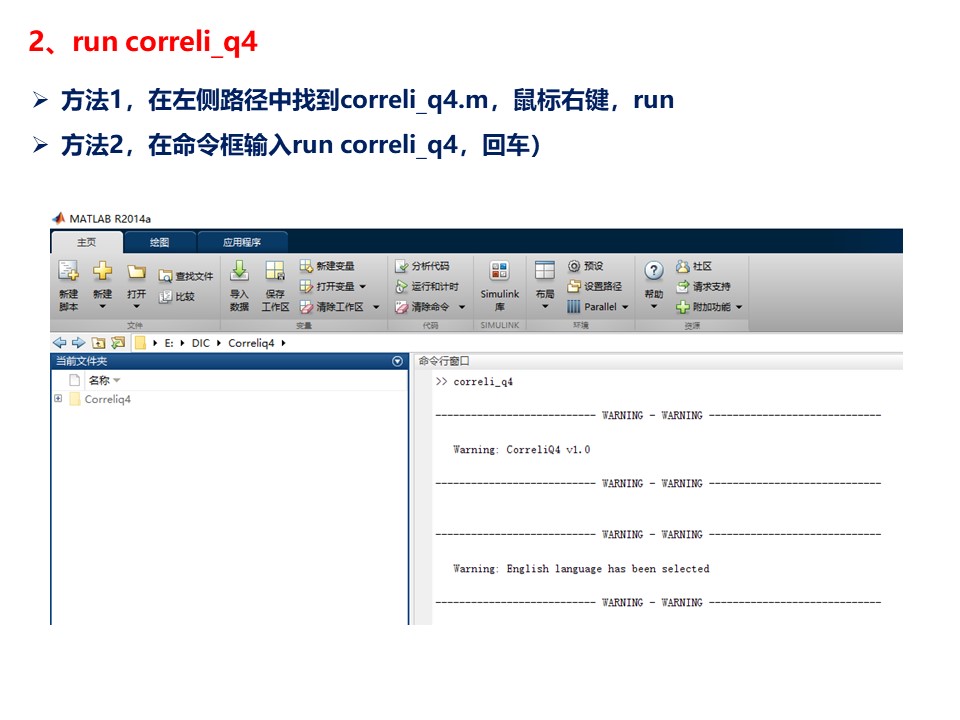The image size is (960, 720).
Task: Click the Correliq4 path segment
Action: point(251,343)
